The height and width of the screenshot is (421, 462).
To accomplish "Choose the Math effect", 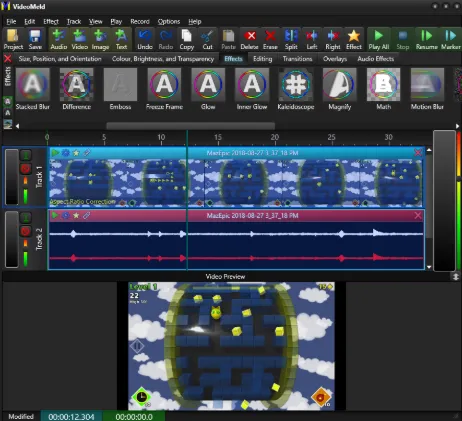I will (x=384, y=89).
